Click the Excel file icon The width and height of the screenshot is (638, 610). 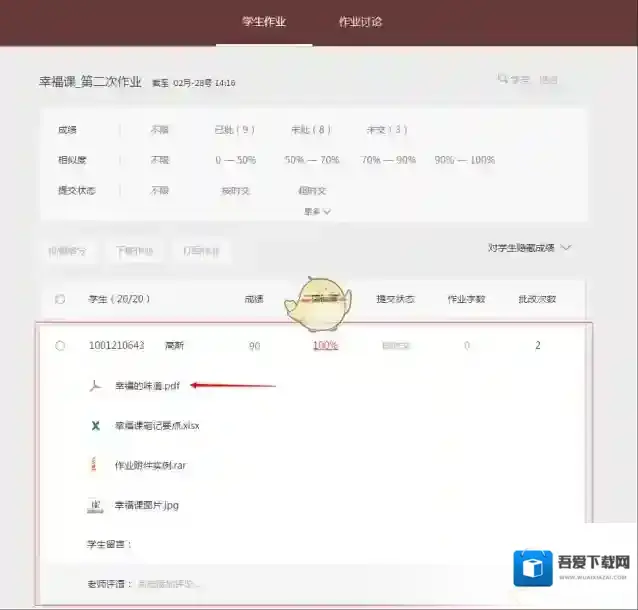pyautogui.click(x=95, y=426)
